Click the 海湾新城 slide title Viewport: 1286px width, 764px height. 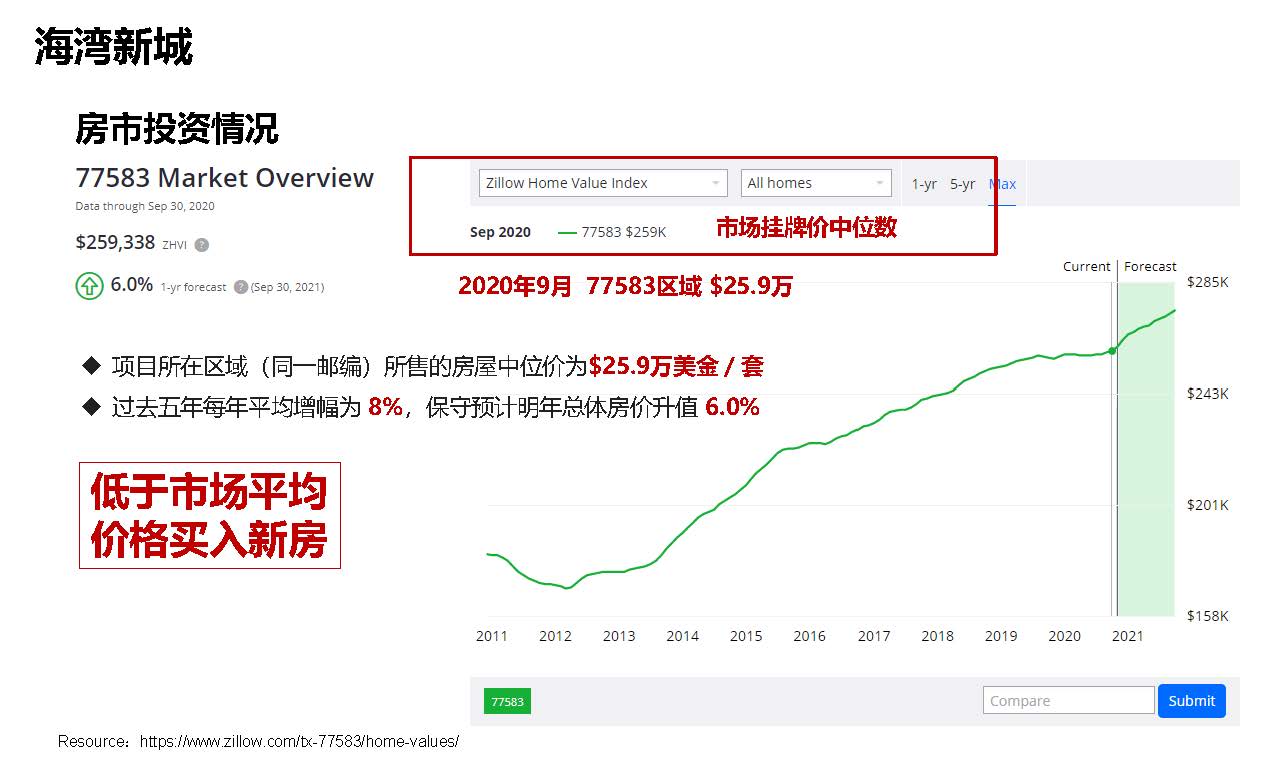point(113,47)
